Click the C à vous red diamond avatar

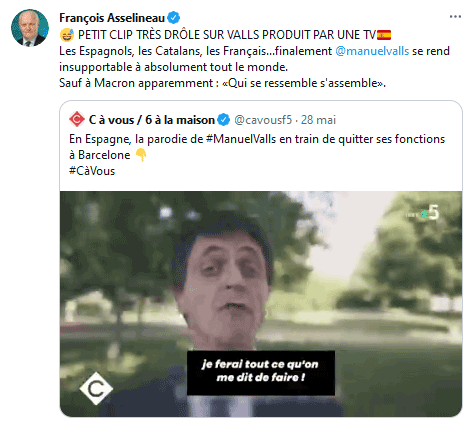[x=77, y=119]
